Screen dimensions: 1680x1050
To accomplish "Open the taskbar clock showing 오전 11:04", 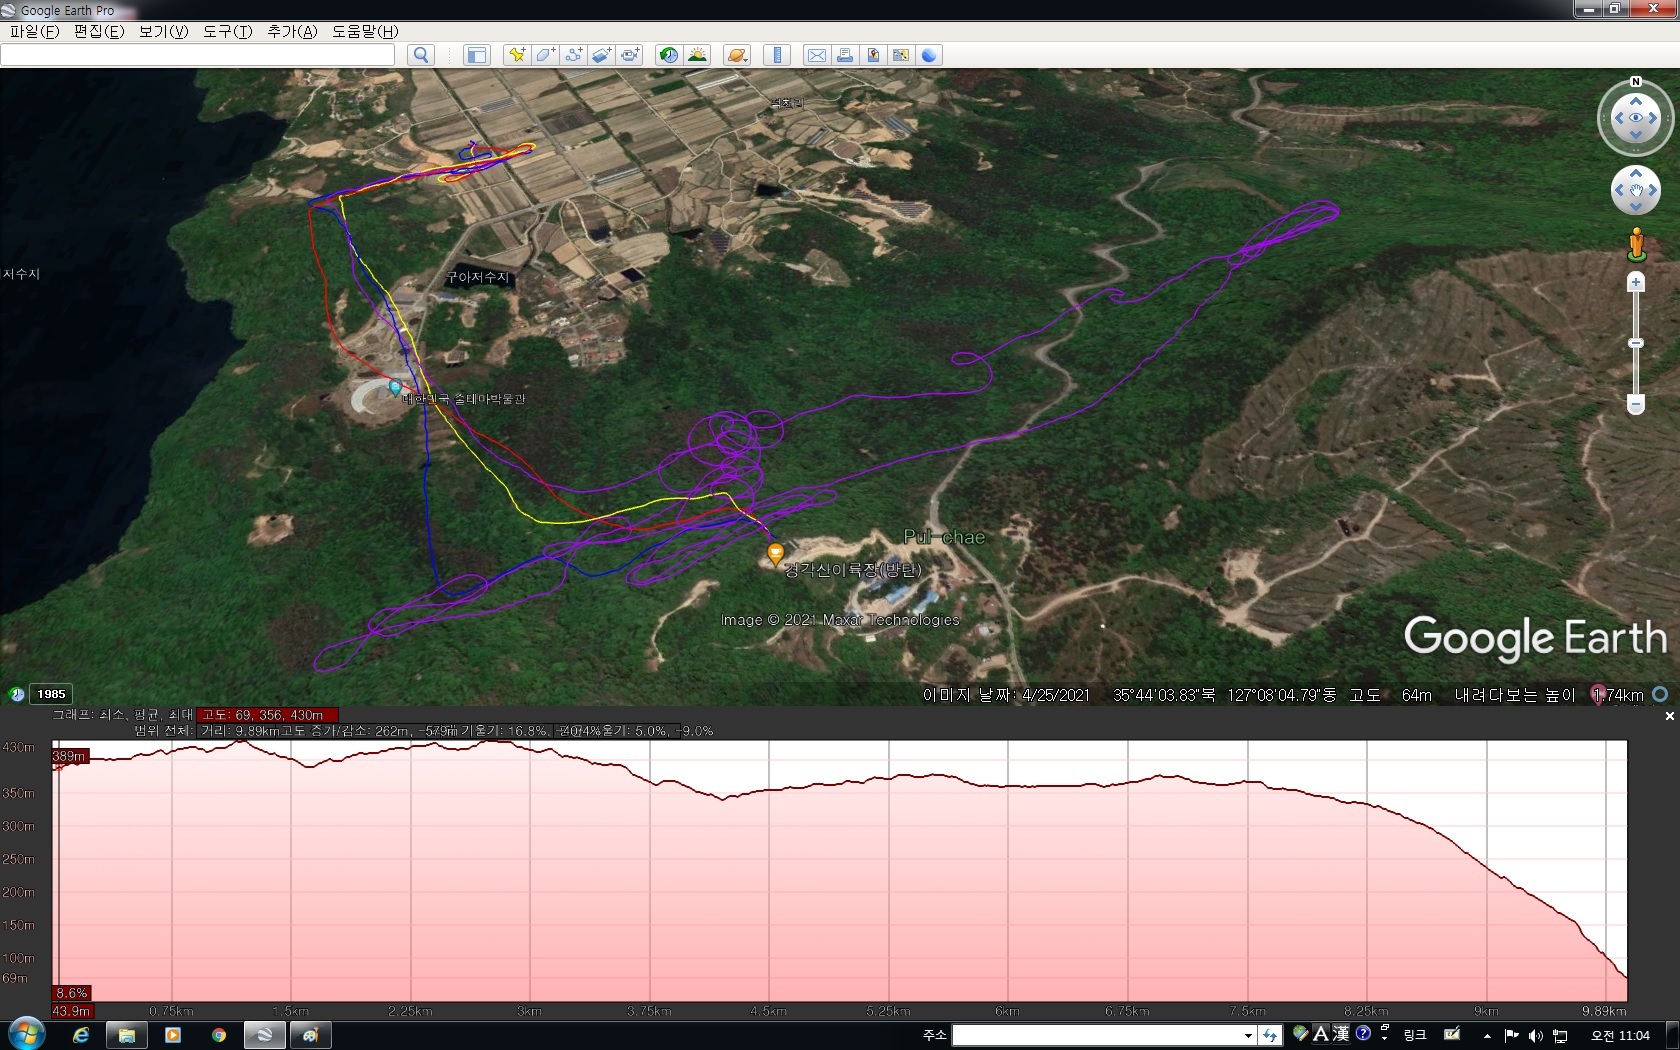I will 1620,1035.
